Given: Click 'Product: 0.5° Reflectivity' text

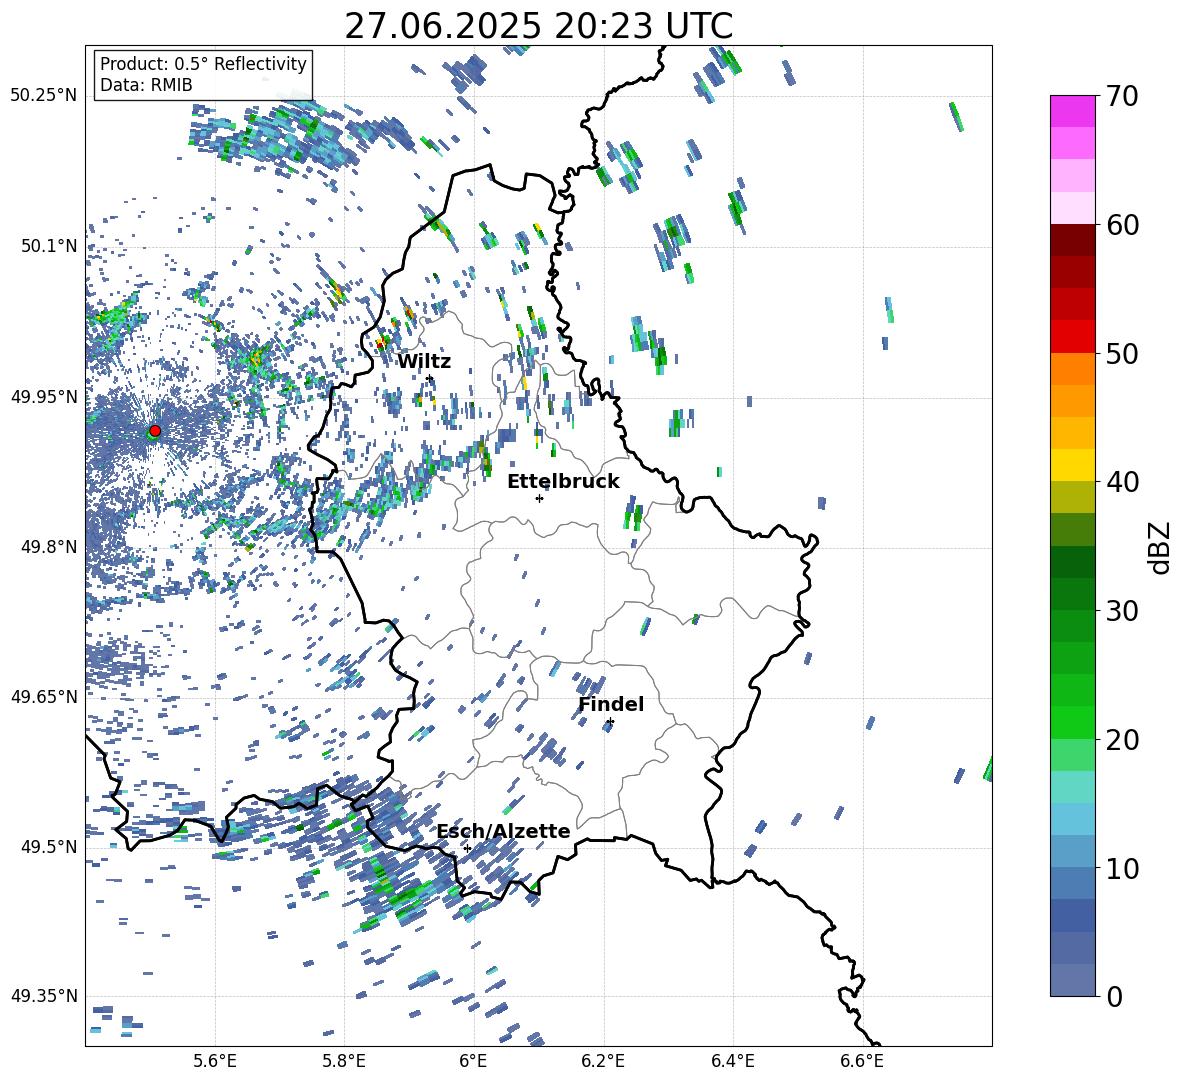Looking at the screenshot, I should pyautogui.click(x=203, y=64).
